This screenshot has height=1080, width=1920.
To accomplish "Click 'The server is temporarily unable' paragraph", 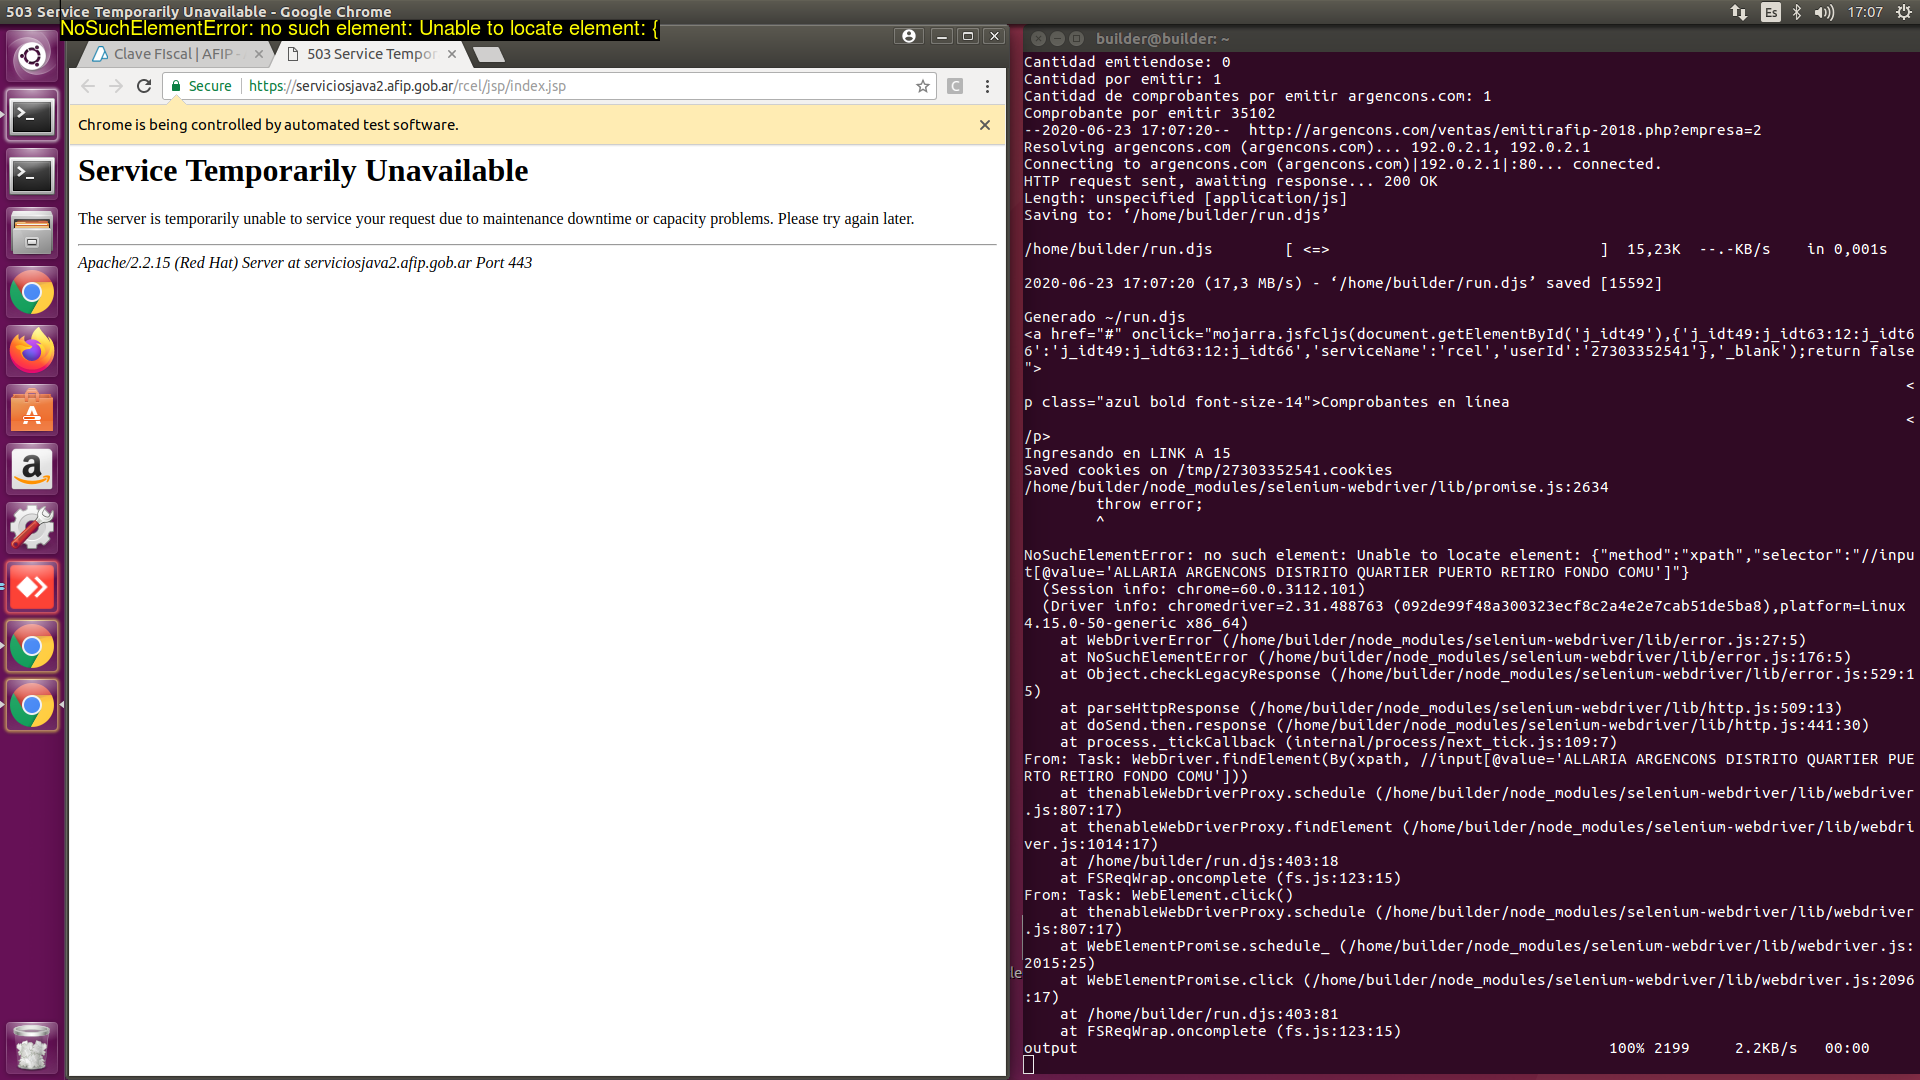I will click(496, 219).
